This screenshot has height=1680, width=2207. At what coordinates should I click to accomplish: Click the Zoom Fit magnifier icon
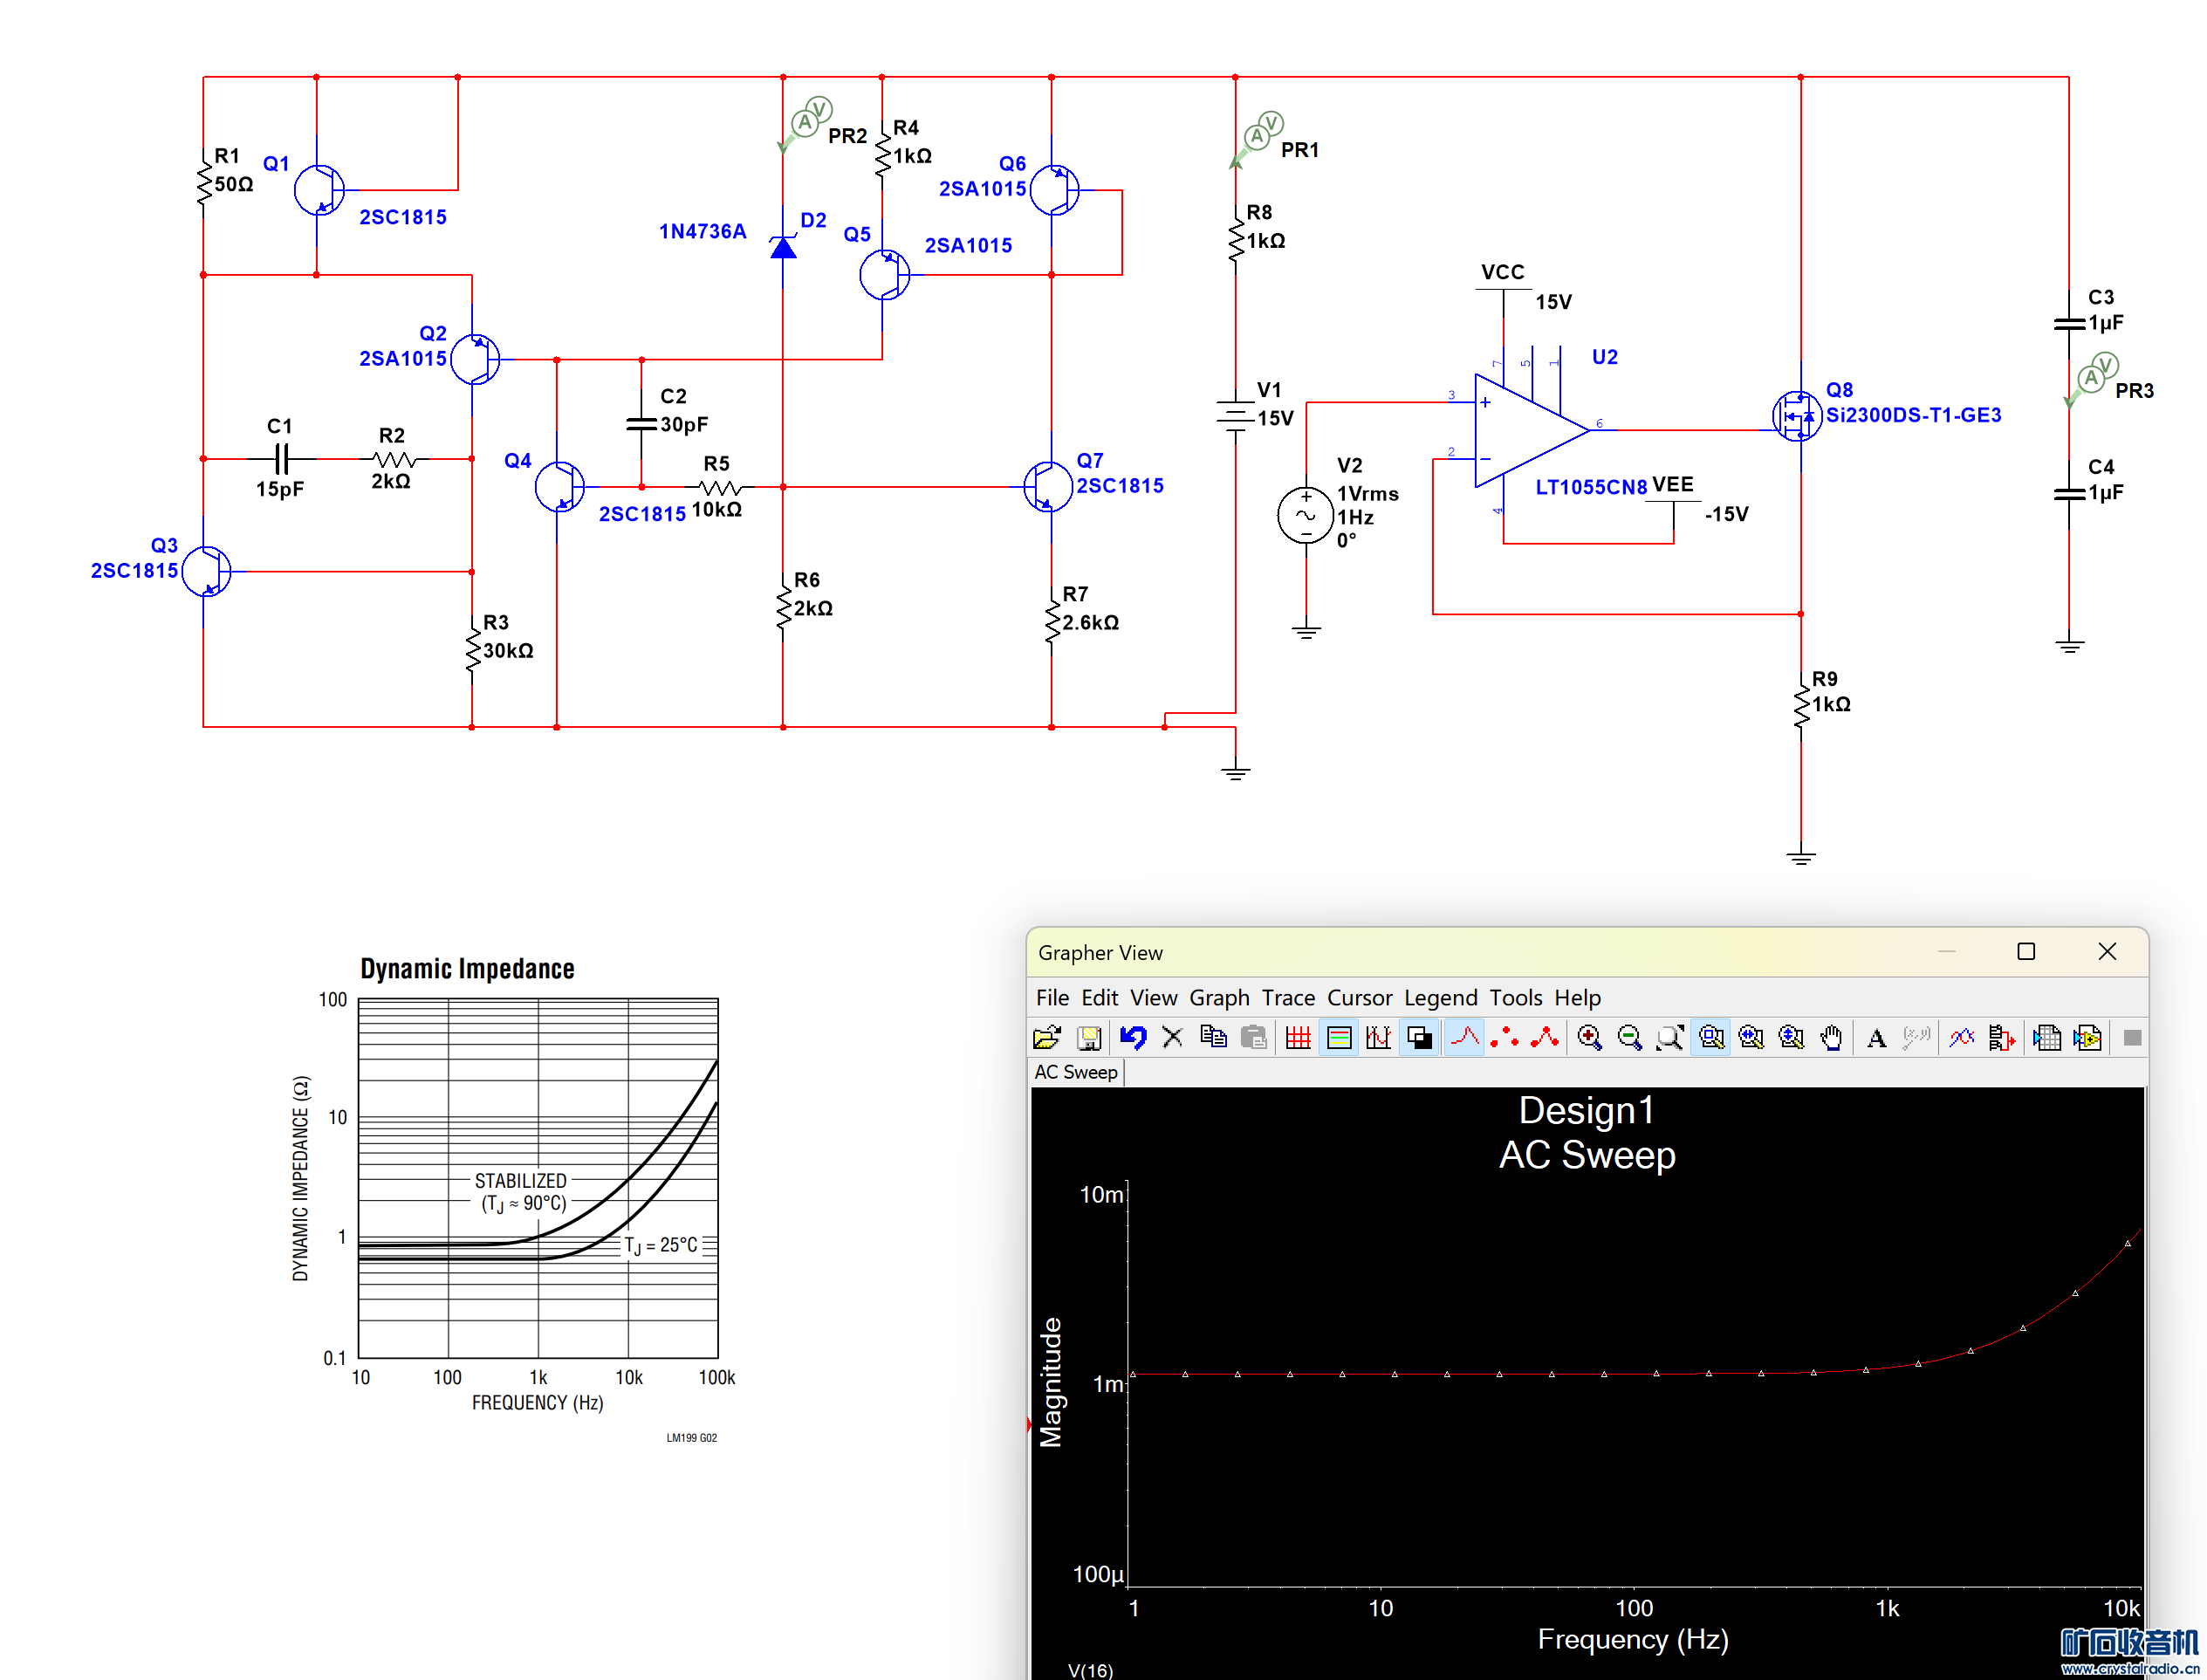(x=1669, y=1038)
